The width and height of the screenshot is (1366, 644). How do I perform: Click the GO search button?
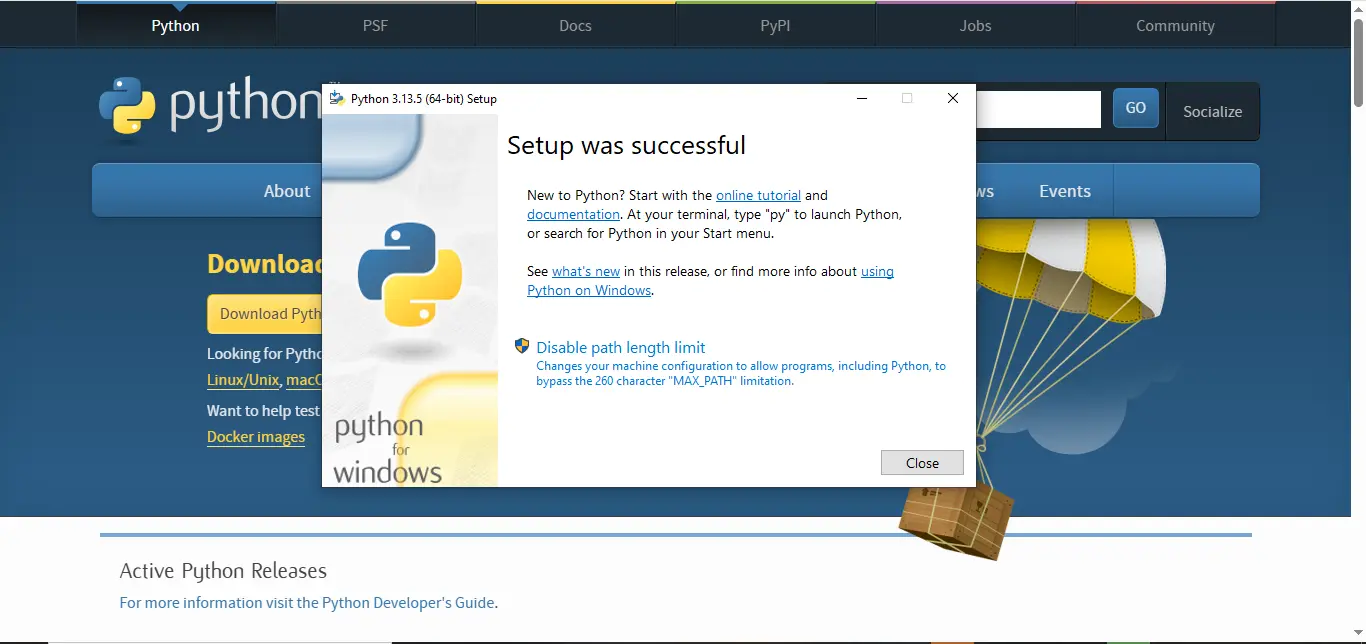(x=1136, y=108)
